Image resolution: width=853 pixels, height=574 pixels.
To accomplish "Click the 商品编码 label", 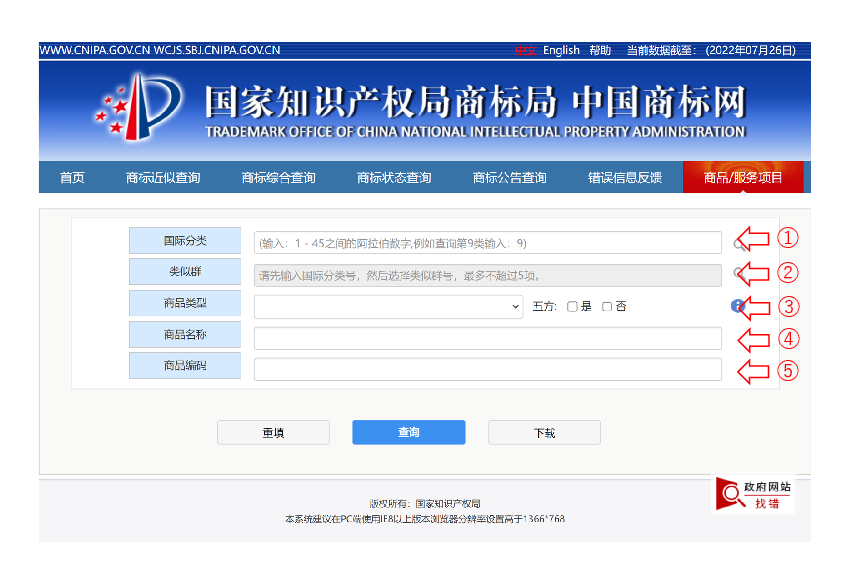I will pos(185,366).
